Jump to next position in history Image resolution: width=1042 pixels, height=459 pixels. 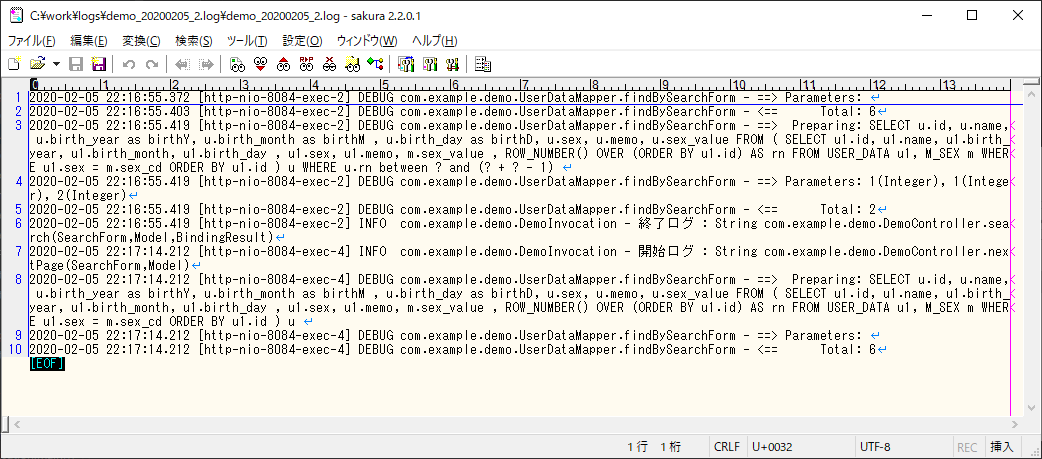point(206,64)
